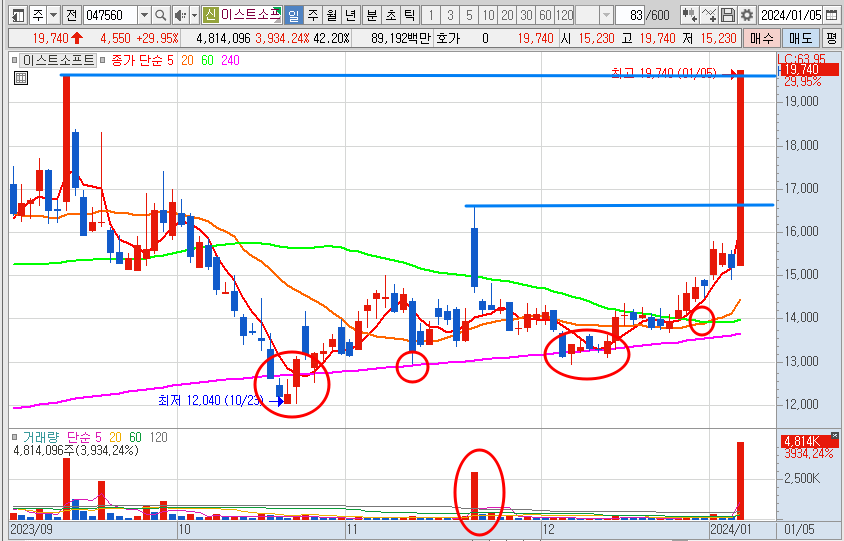Click small square before 종가 단순 legend

point(104,60)
